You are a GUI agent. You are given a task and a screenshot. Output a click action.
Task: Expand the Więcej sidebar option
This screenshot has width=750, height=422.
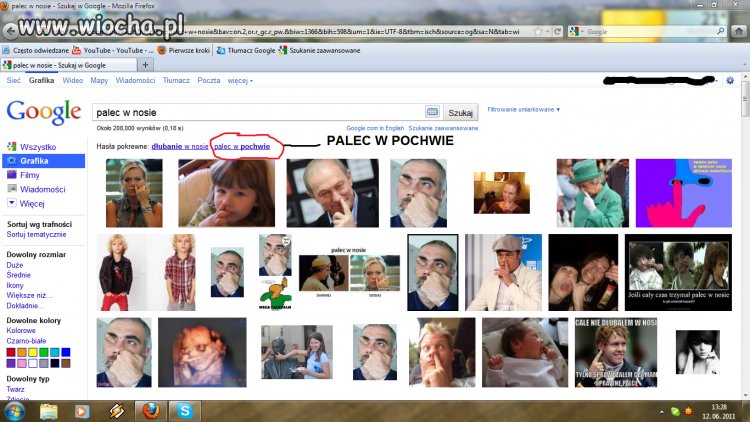click(x=26, y=203)
